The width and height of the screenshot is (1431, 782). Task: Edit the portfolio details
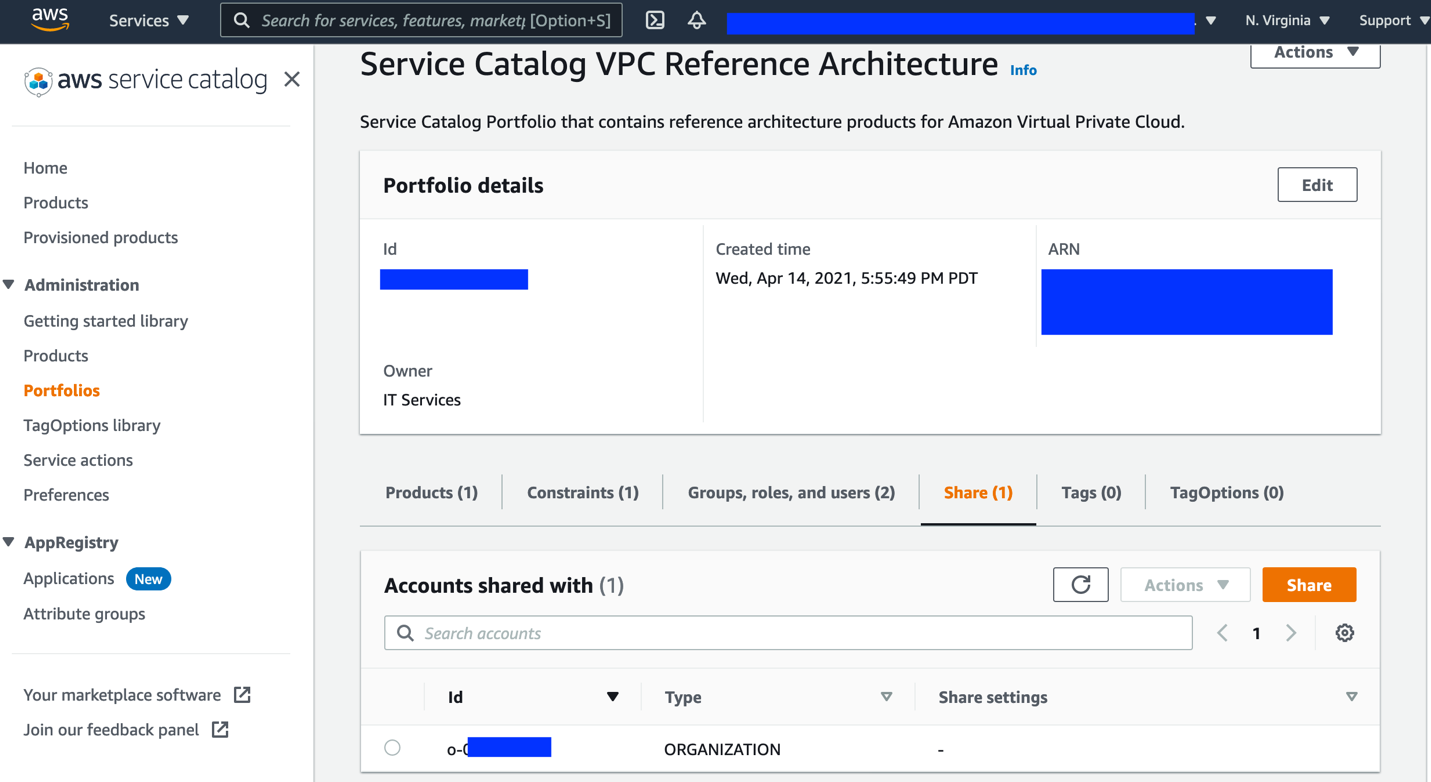[x=1317, y=184]
